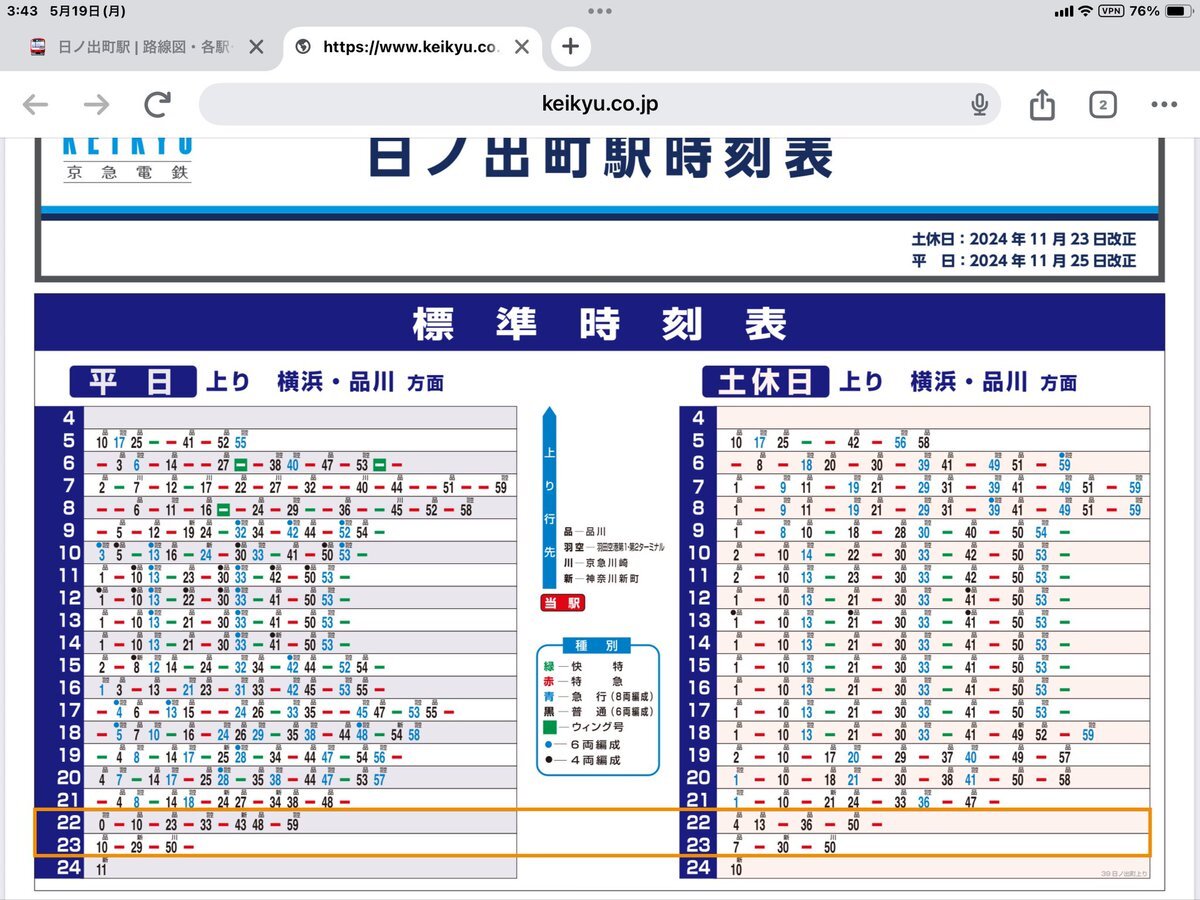This screenshot has width=1200, height=900.
Task: Click the 種別 legend header
Action: pyautogui.click(x=598, y=646)
